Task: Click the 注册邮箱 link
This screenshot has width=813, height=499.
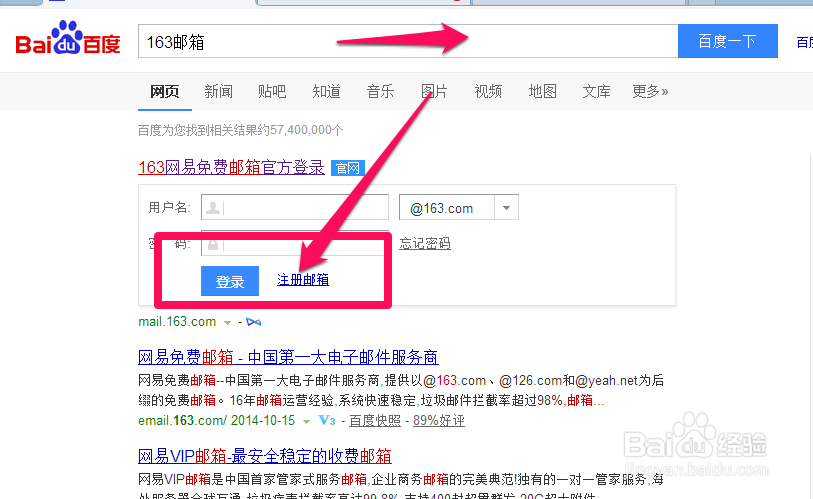Action: click(x=303, y=280)
